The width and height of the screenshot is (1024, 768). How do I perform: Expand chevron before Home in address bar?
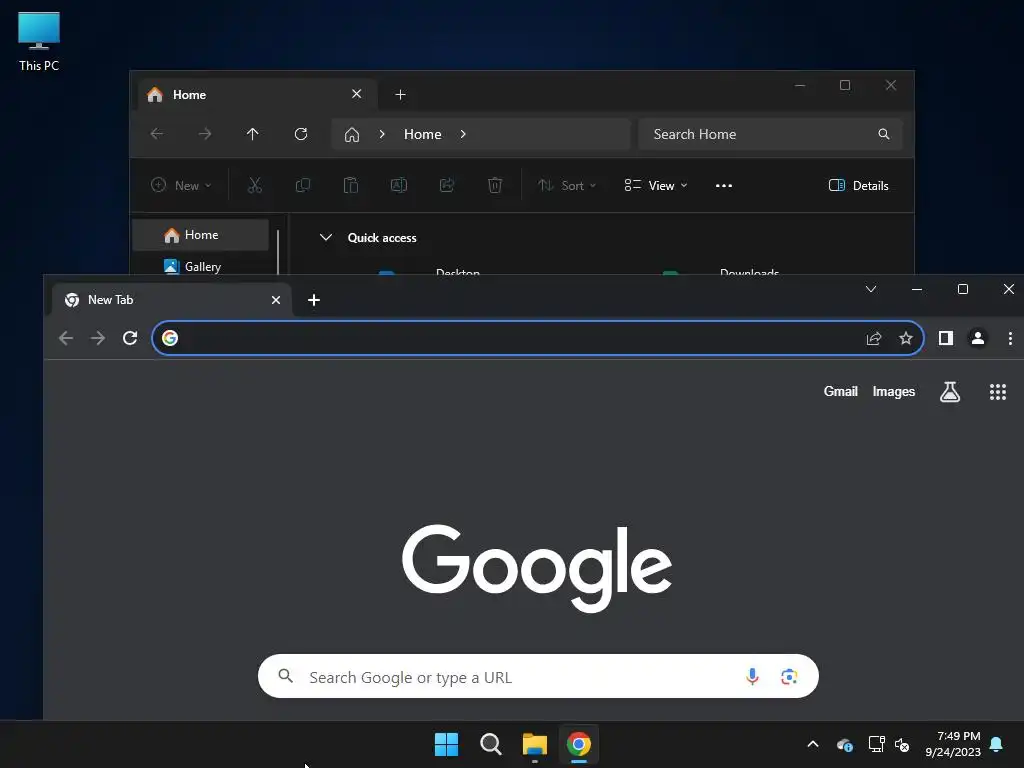(x=382, y=134)
